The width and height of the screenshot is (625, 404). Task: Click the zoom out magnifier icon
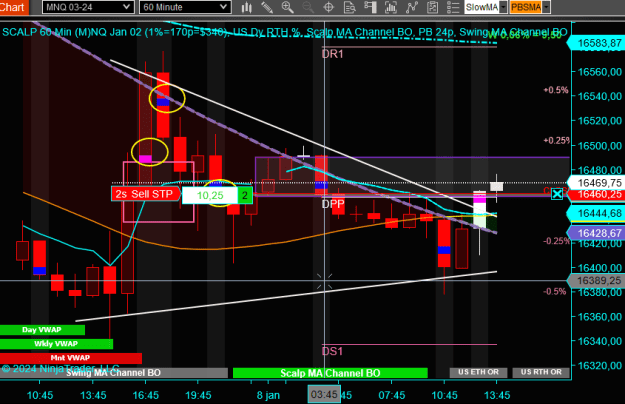point(308,7)
